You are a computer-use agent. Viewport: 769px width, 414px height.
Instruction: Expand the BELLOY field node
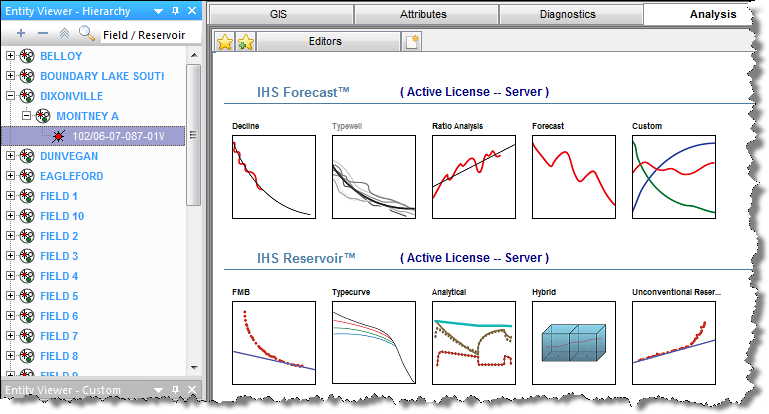pyautogui.click(x=11, y=56)
